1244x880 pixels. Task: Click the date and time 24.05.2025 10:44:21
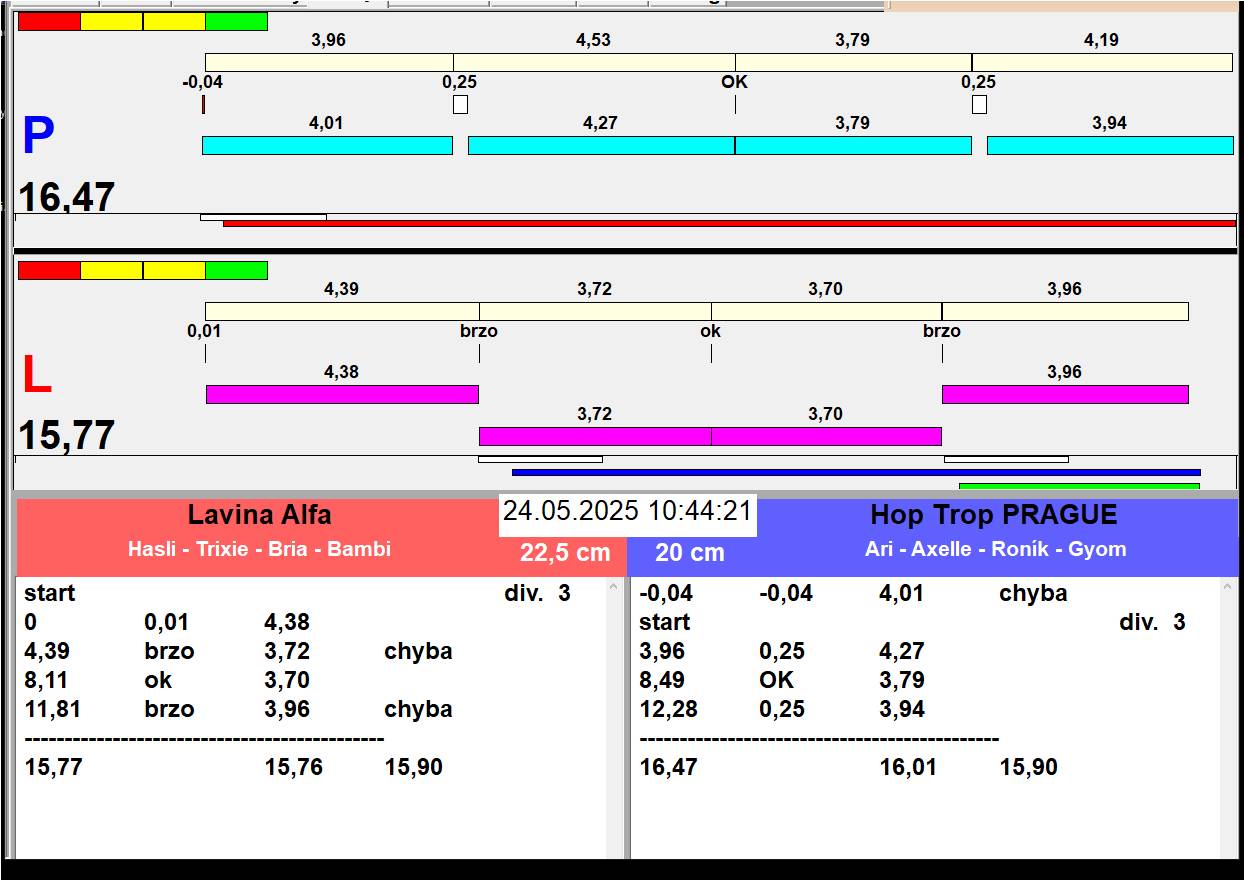tap(627, 511)
